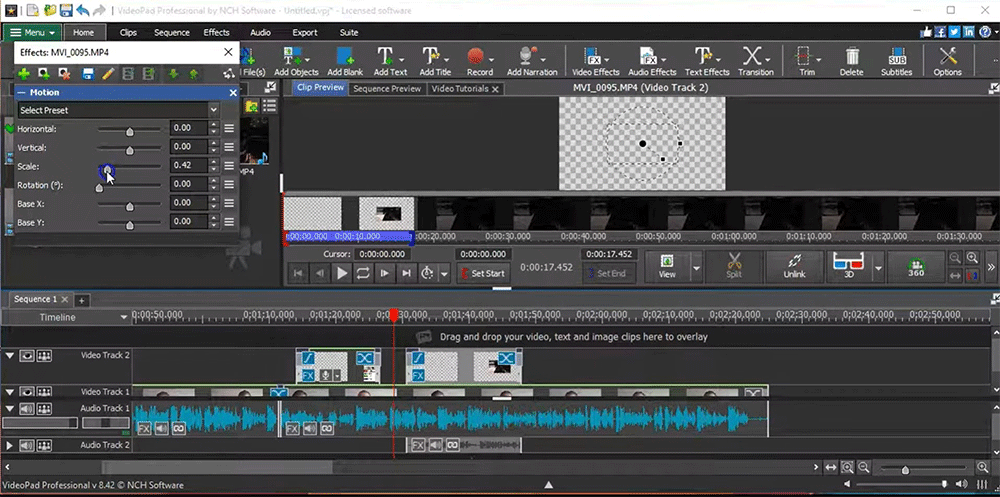This screenshot has width=1000, height=497.
Task: Mute Audio Track 1 speaker icon
Action: [27, 409]
